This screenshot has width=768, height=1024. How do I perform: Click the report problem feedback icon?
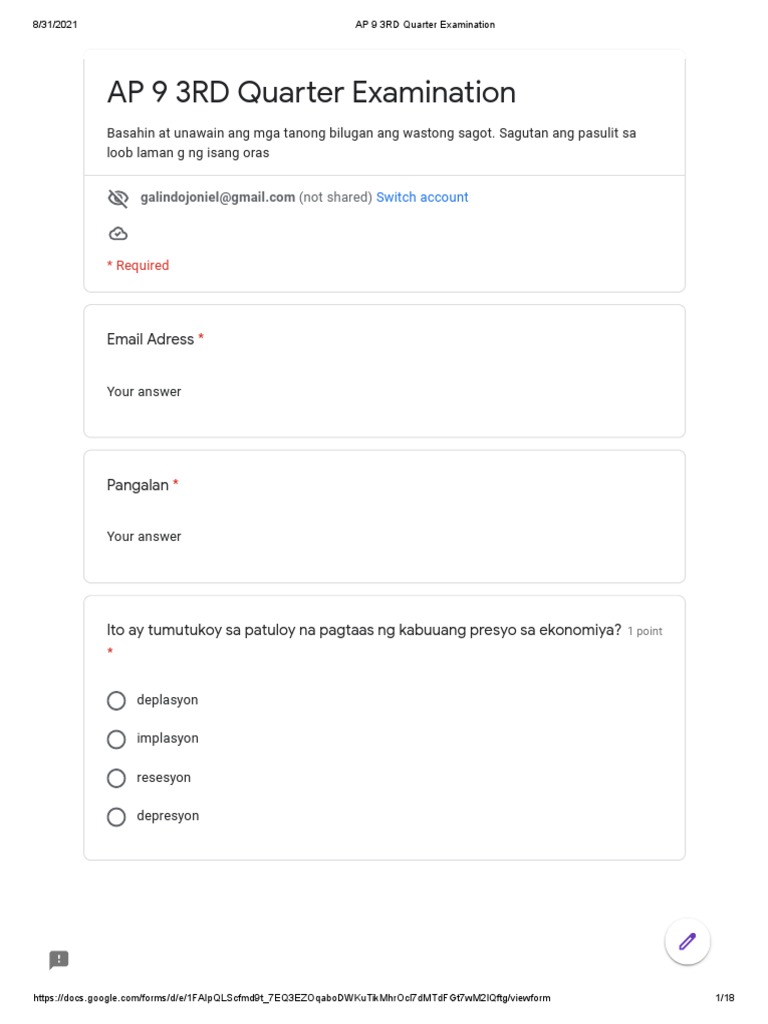pos(59,960)
